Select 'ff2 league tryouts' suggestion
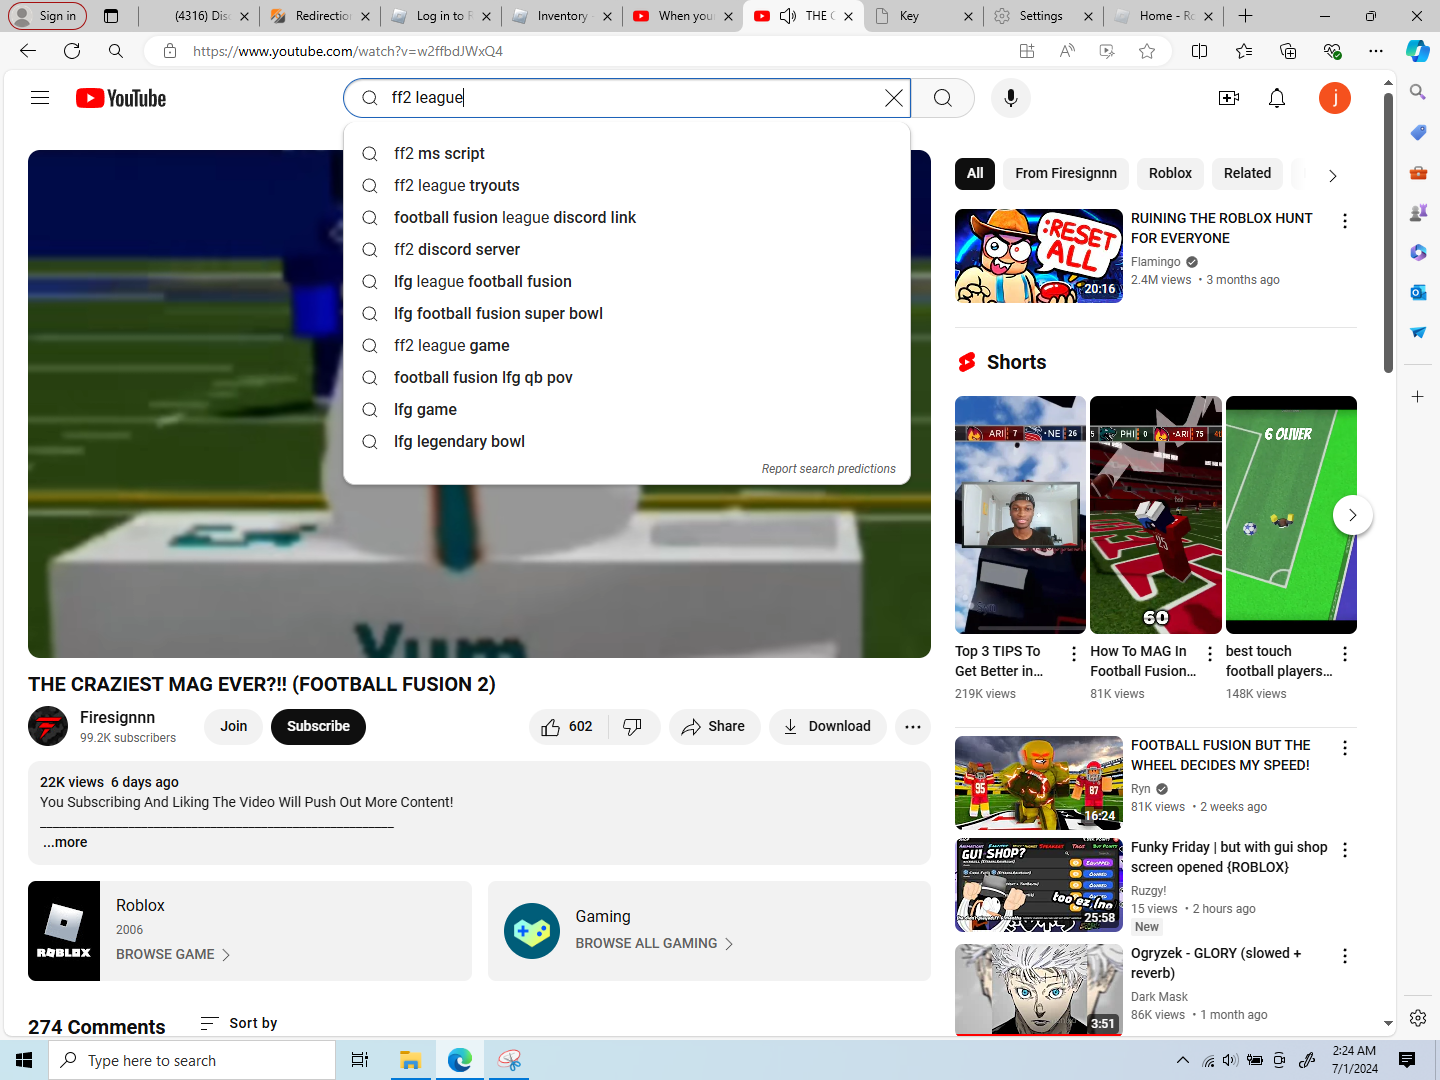The image size is (1440, 1080). pos(627,186)
